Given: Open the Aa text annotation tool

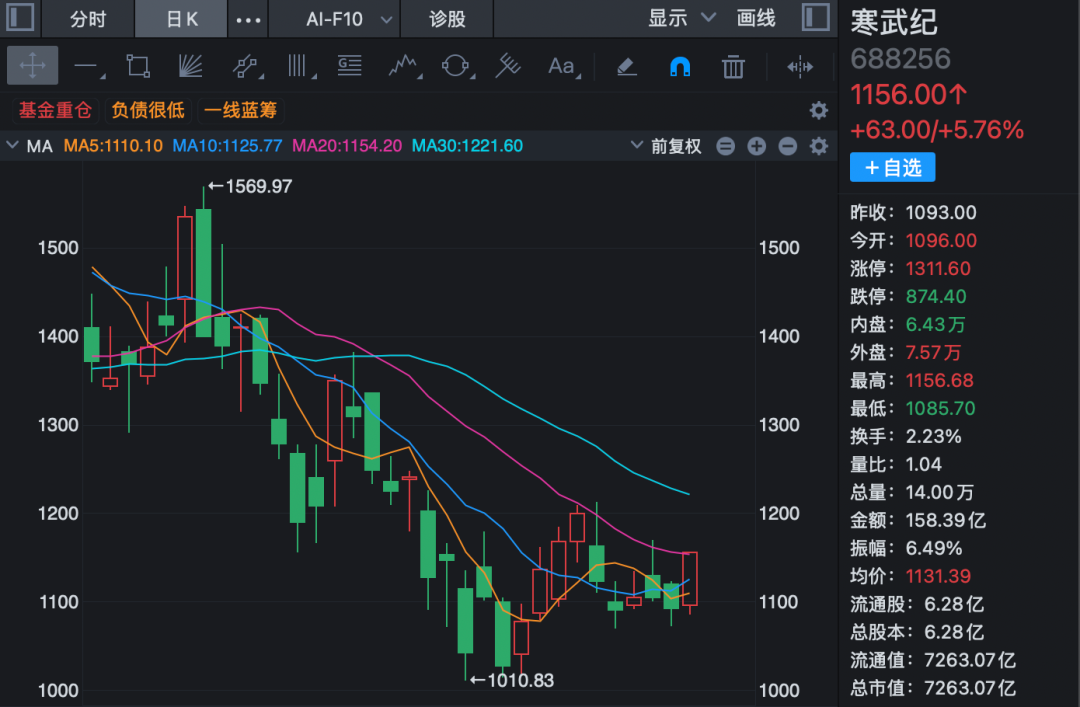Looking at the screenshot, I should click(563, 66).
